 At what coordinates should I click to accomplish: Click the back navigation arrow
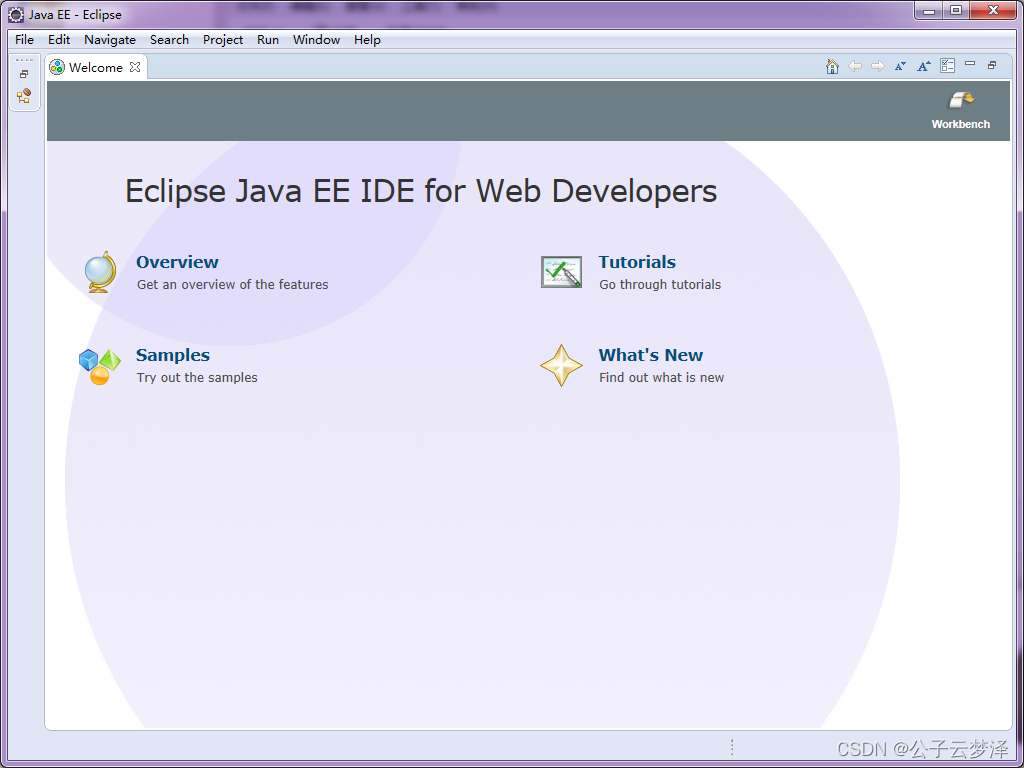pos(855,66)
